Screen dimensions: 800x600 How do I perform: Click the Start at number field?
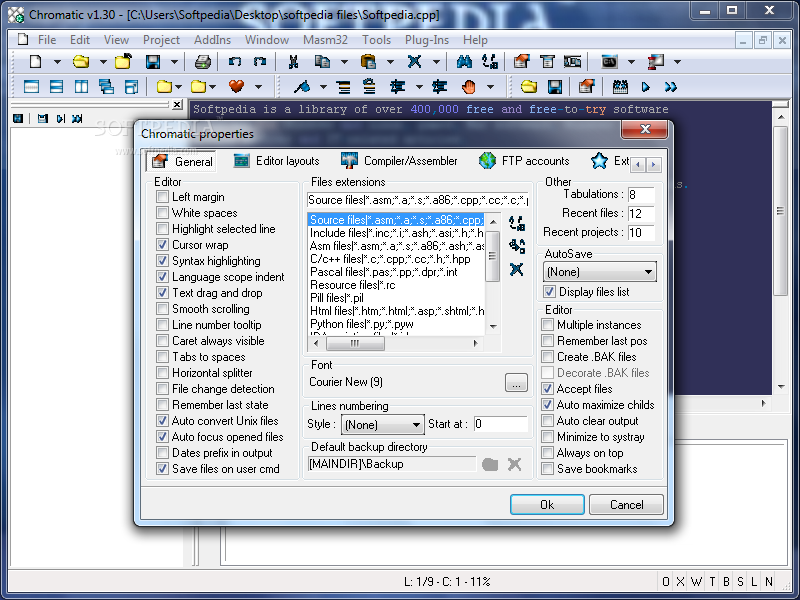[x=501, y=424]
